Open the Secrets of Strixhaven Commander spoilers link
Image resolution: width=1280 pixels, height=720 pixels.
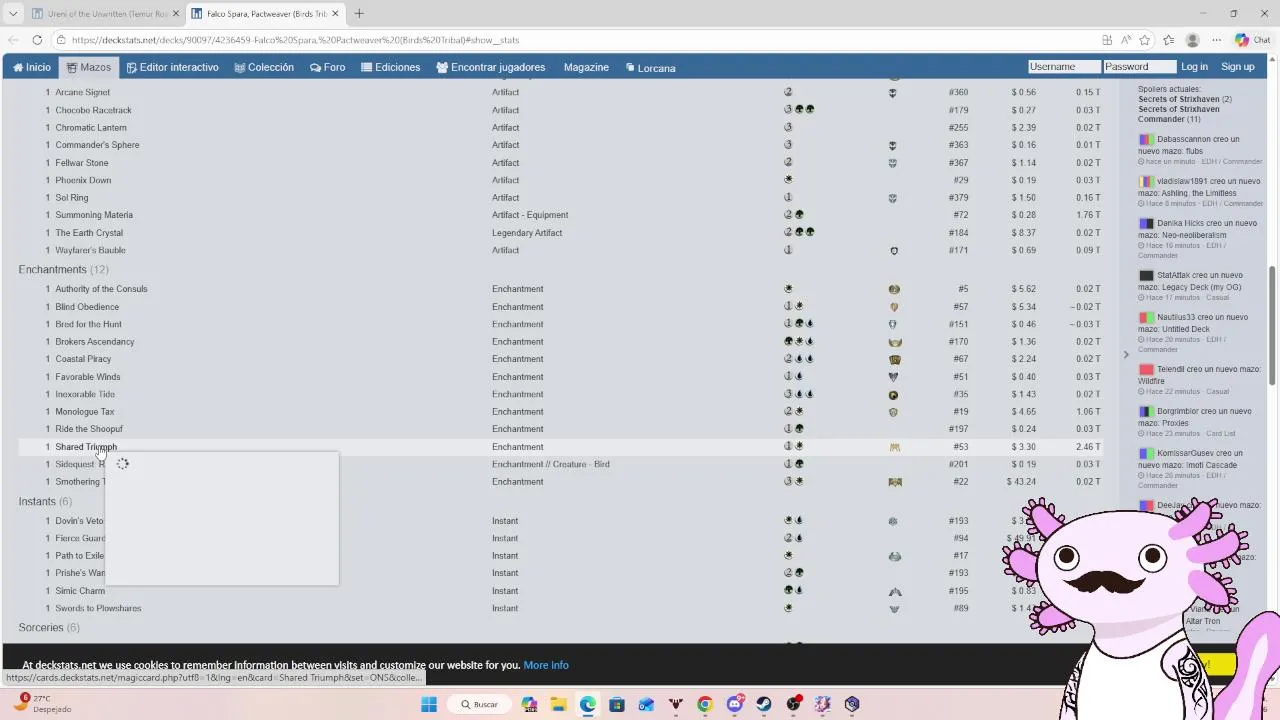point(1178,114)
